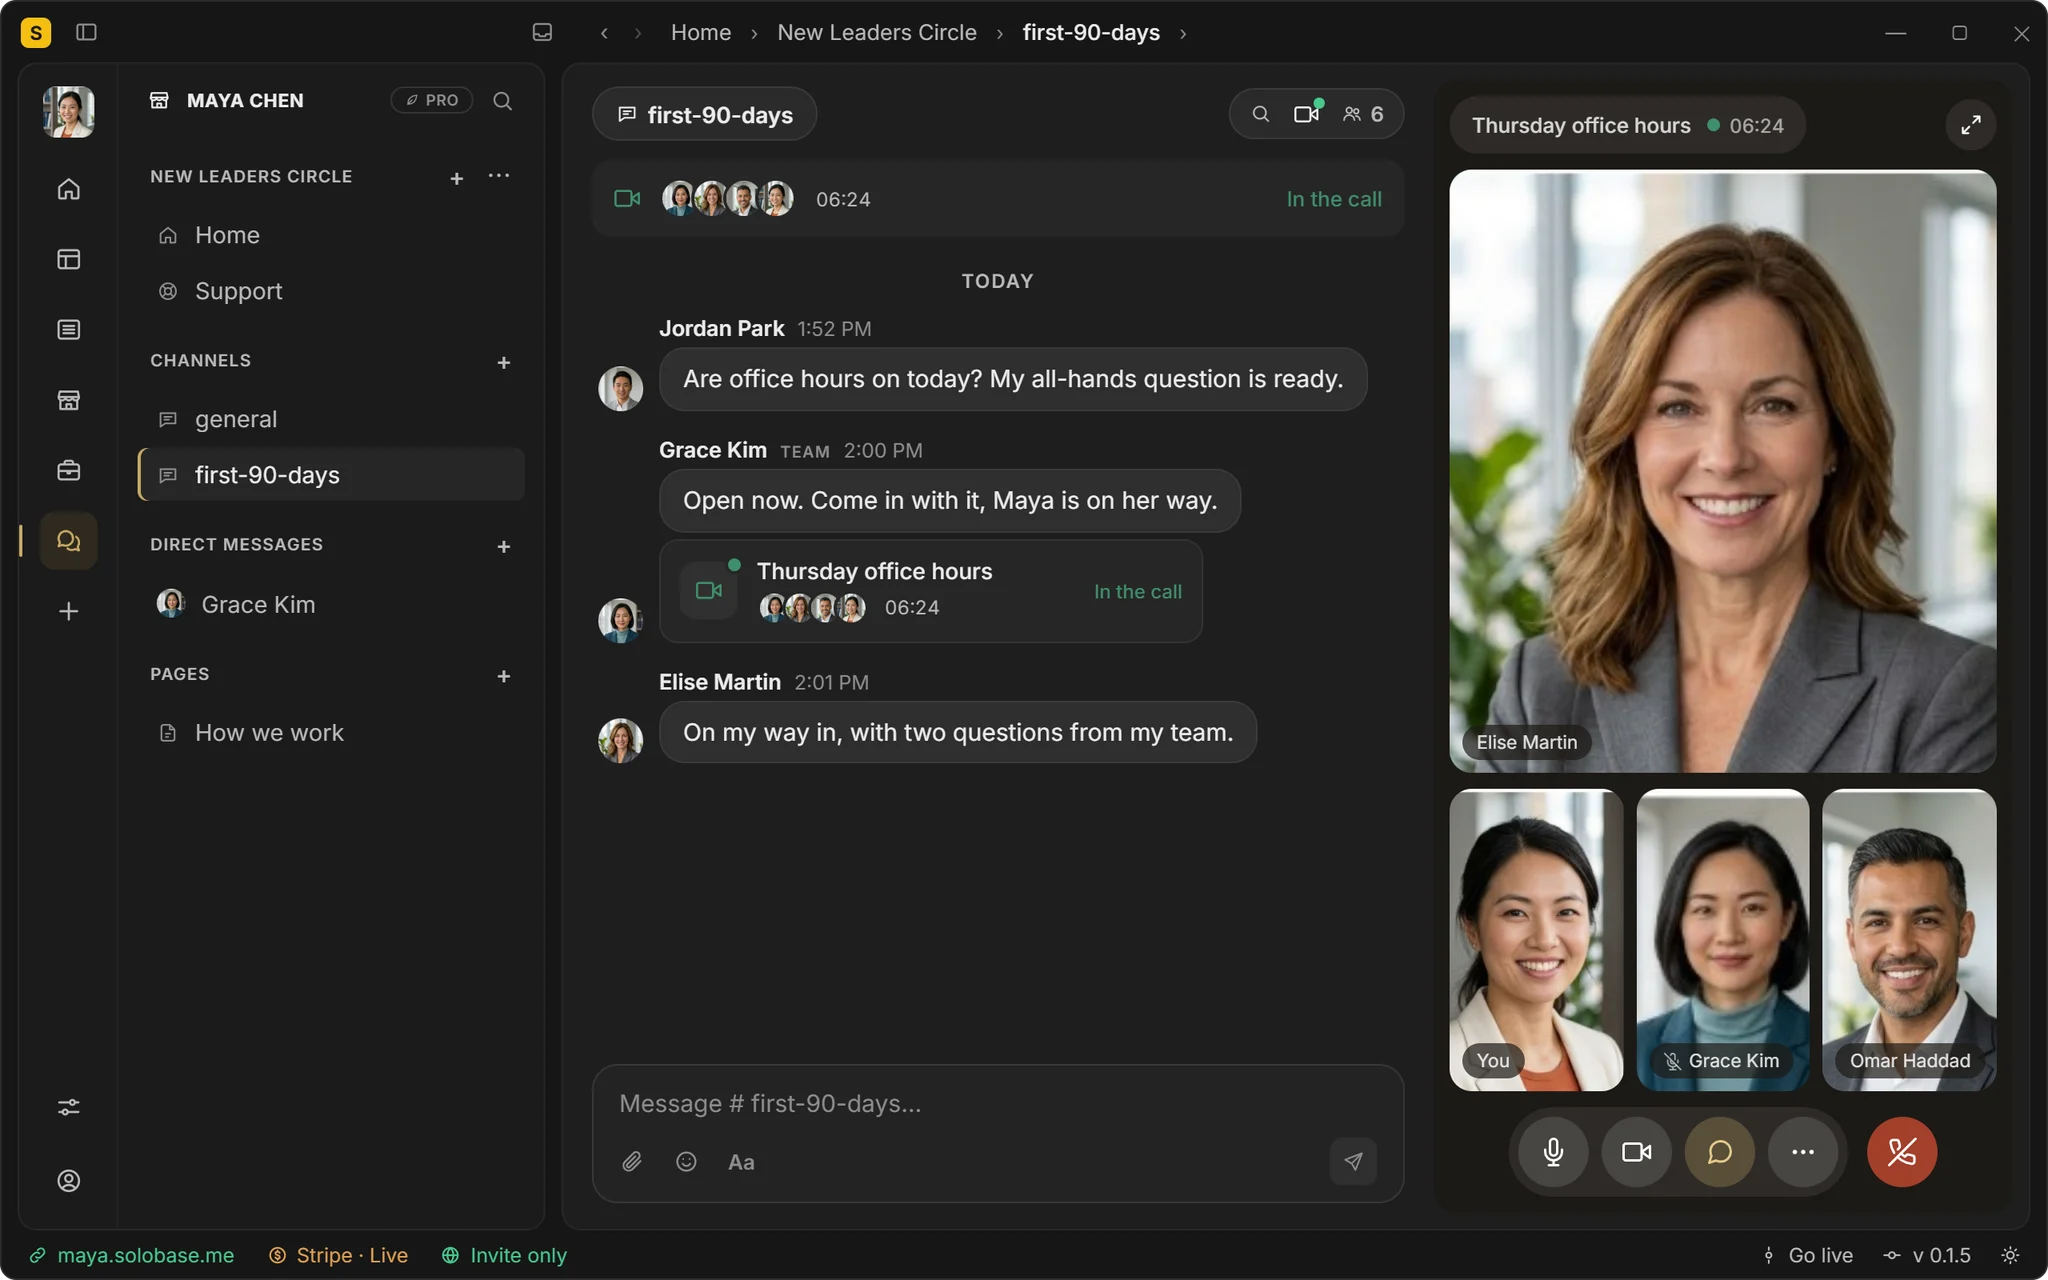Search within first-90-days channel

[1261, 114]
